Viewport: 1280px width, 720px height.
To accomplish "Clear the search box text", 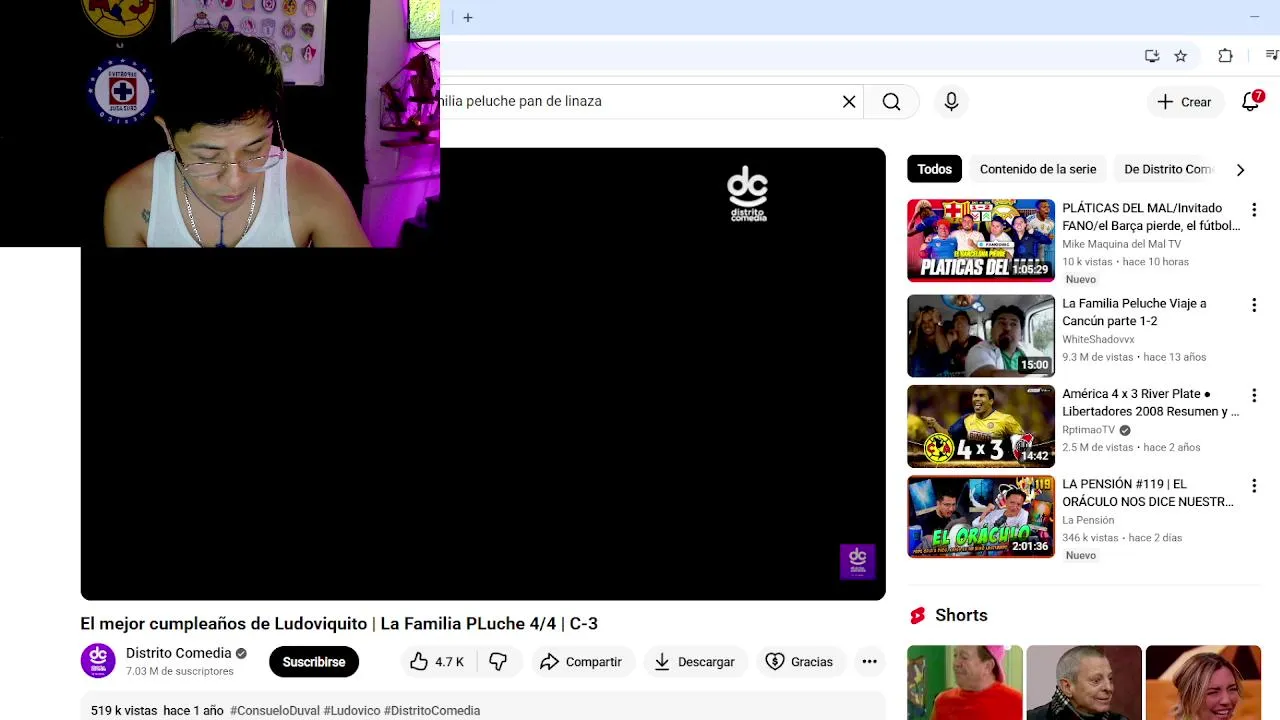I will (849, 101).
